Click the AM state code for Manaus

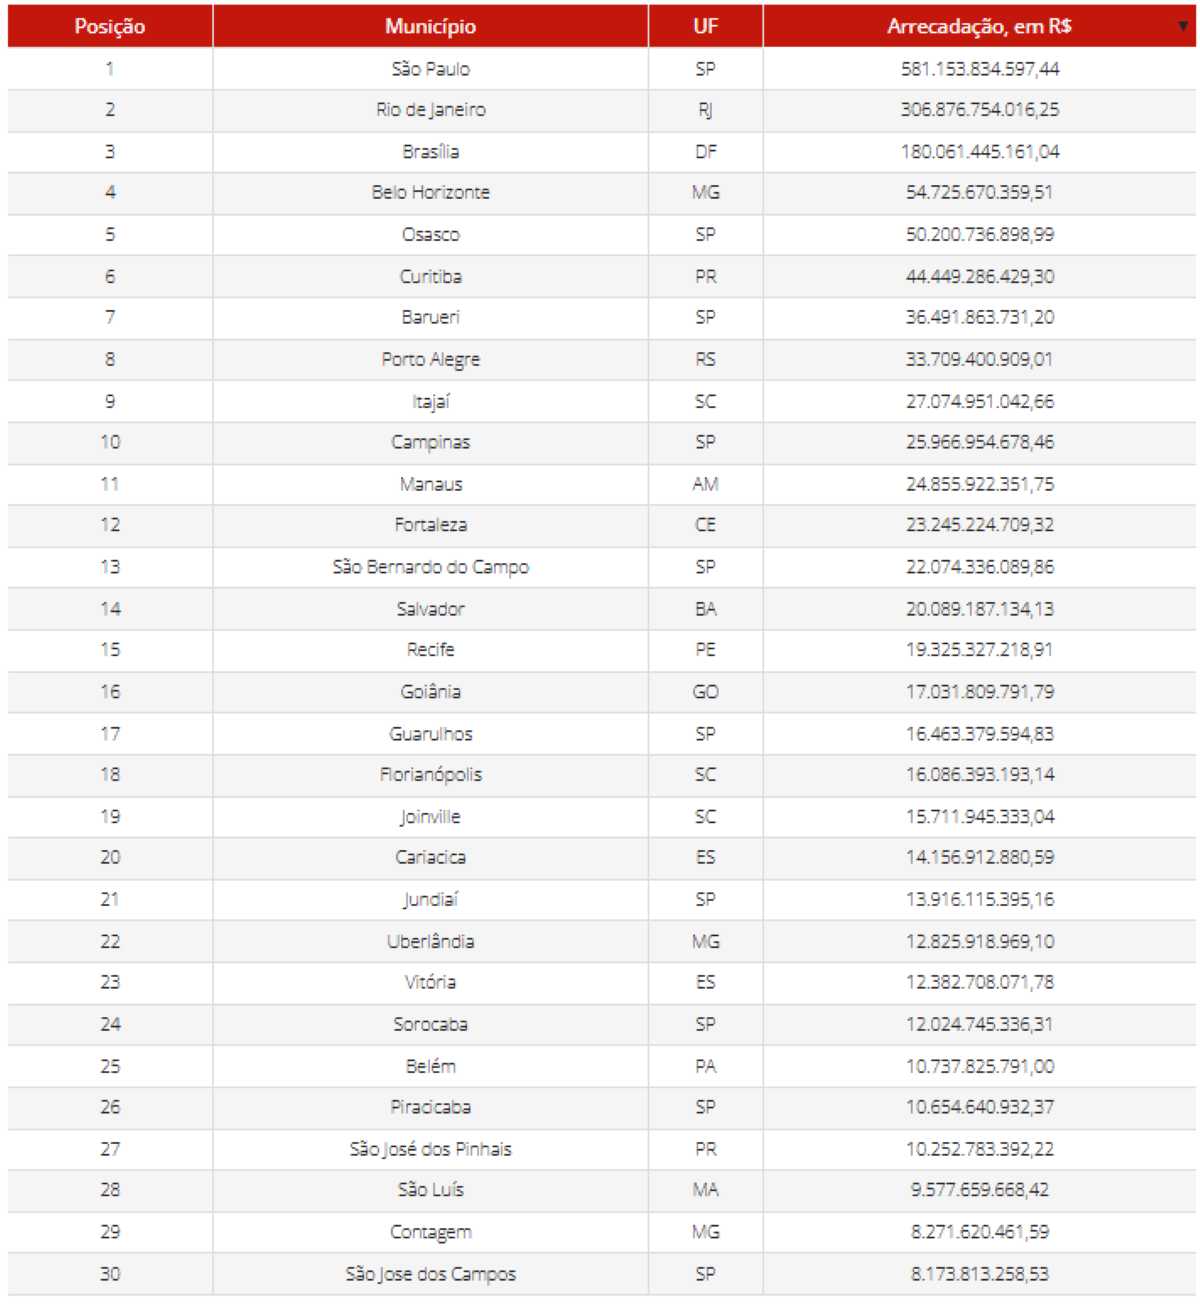click(705, 484)
